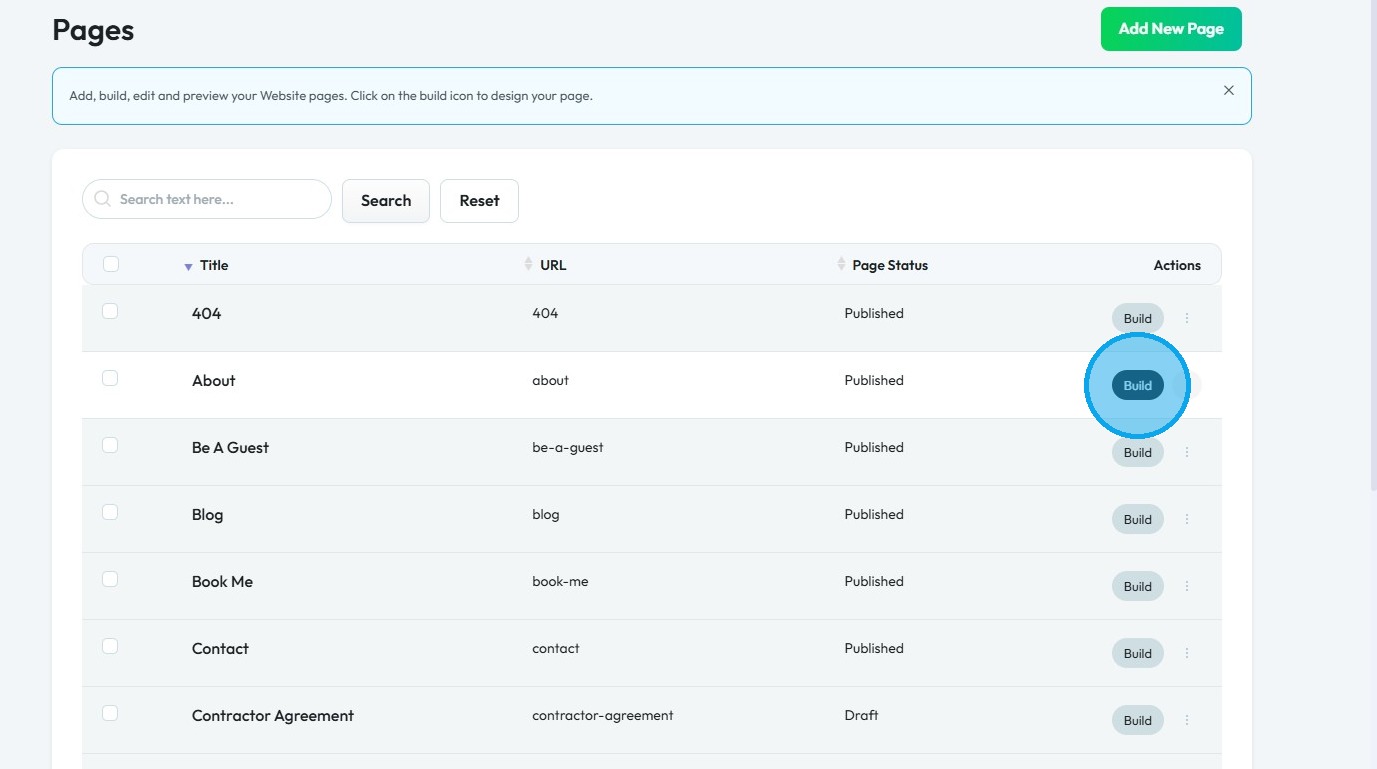Open three-dot actions menu for Be A Guest
The height and width of the screenshot is (769, 1377).
click(x=1187, y=452)
